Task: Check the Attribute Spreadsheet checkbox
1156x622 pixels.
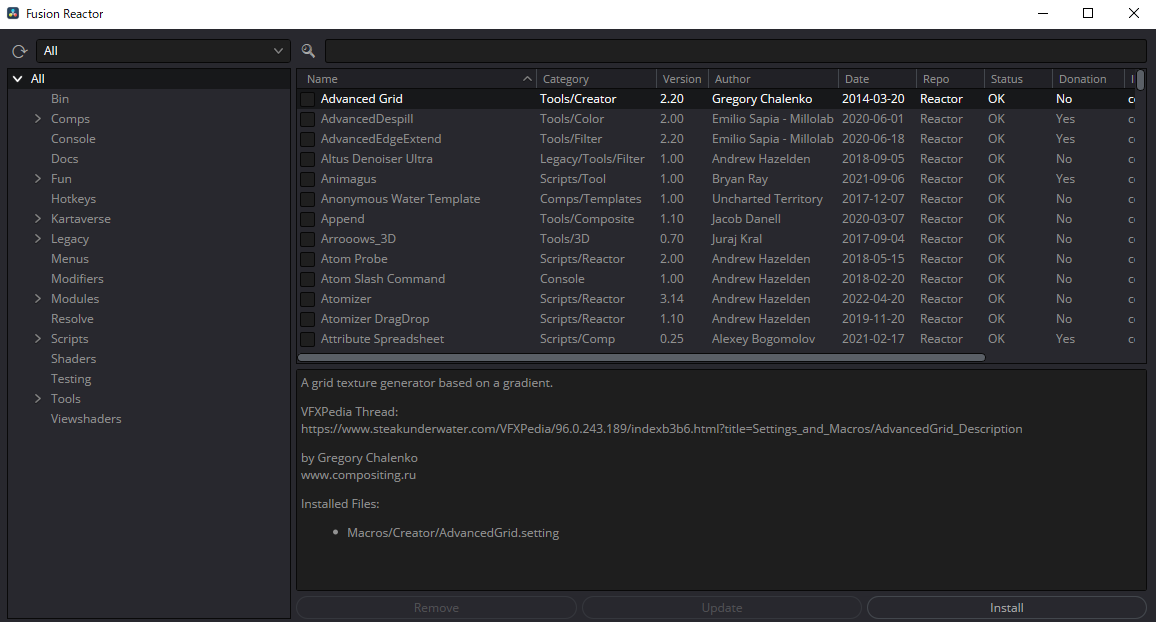Action: [307, 339]
